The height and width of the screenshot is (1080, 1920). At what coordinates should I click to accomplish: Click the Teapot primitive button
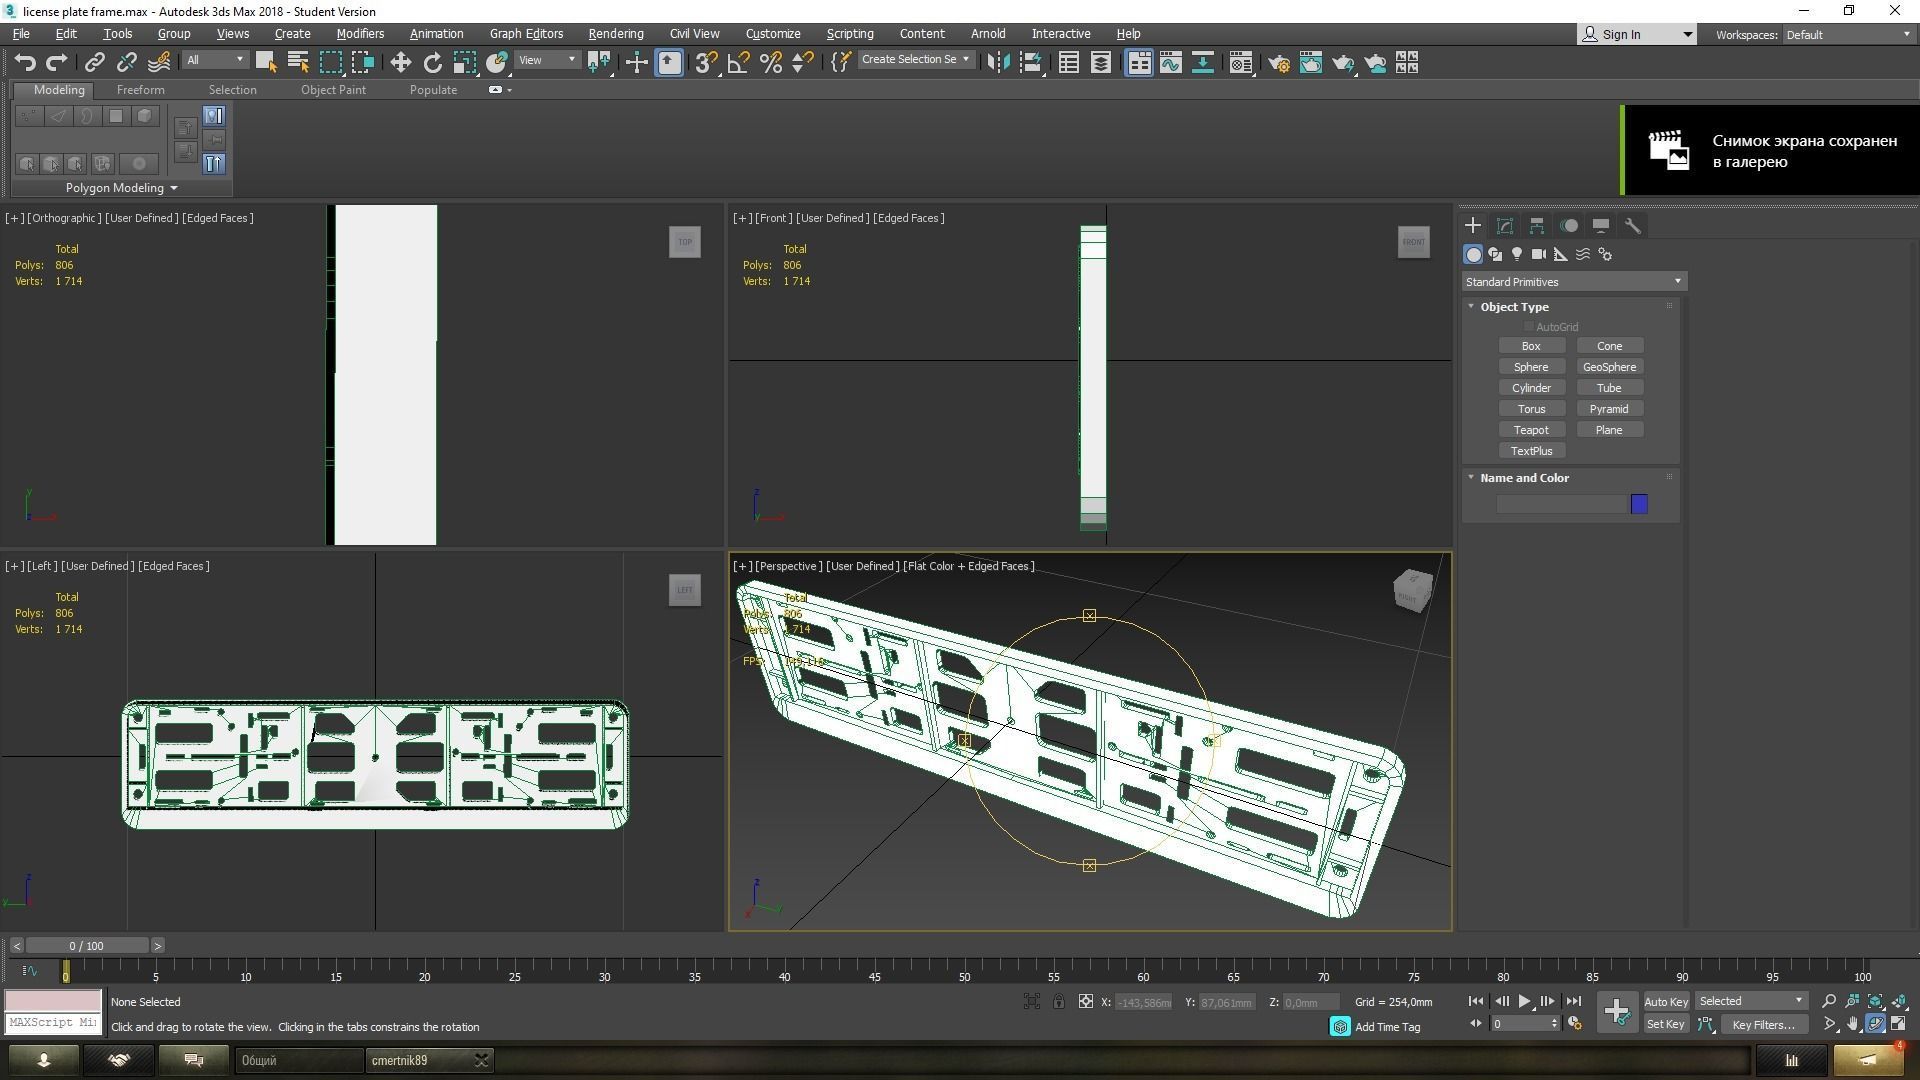tap(1531, 429)
